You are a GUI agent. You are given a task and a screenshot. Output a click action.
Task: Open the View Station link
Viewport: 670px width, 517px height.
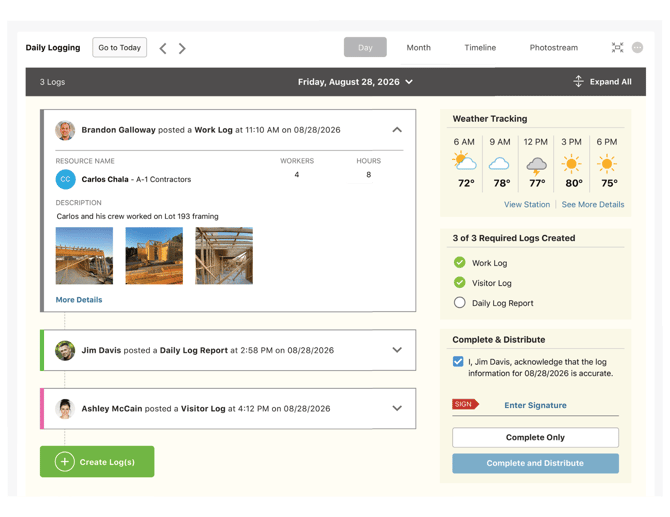[527, 205]
